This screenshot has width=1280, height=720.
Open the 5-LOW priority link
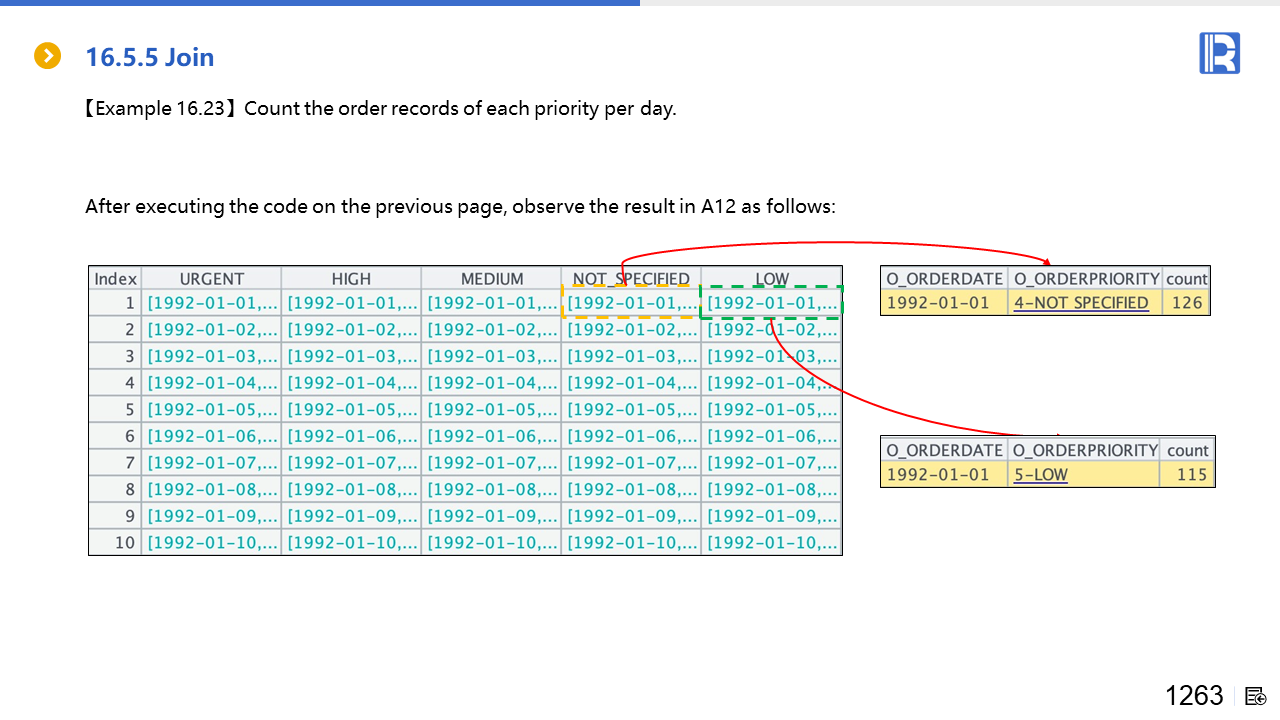click(x=1040, y=475)
